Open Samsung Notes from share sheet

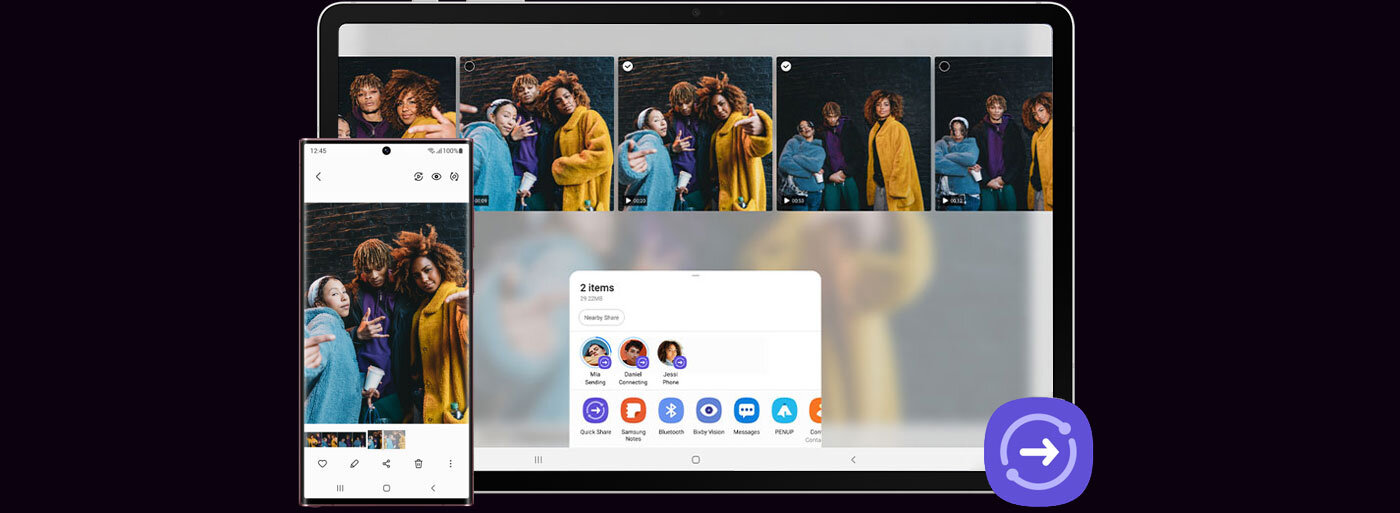click(x=633, y=410)
